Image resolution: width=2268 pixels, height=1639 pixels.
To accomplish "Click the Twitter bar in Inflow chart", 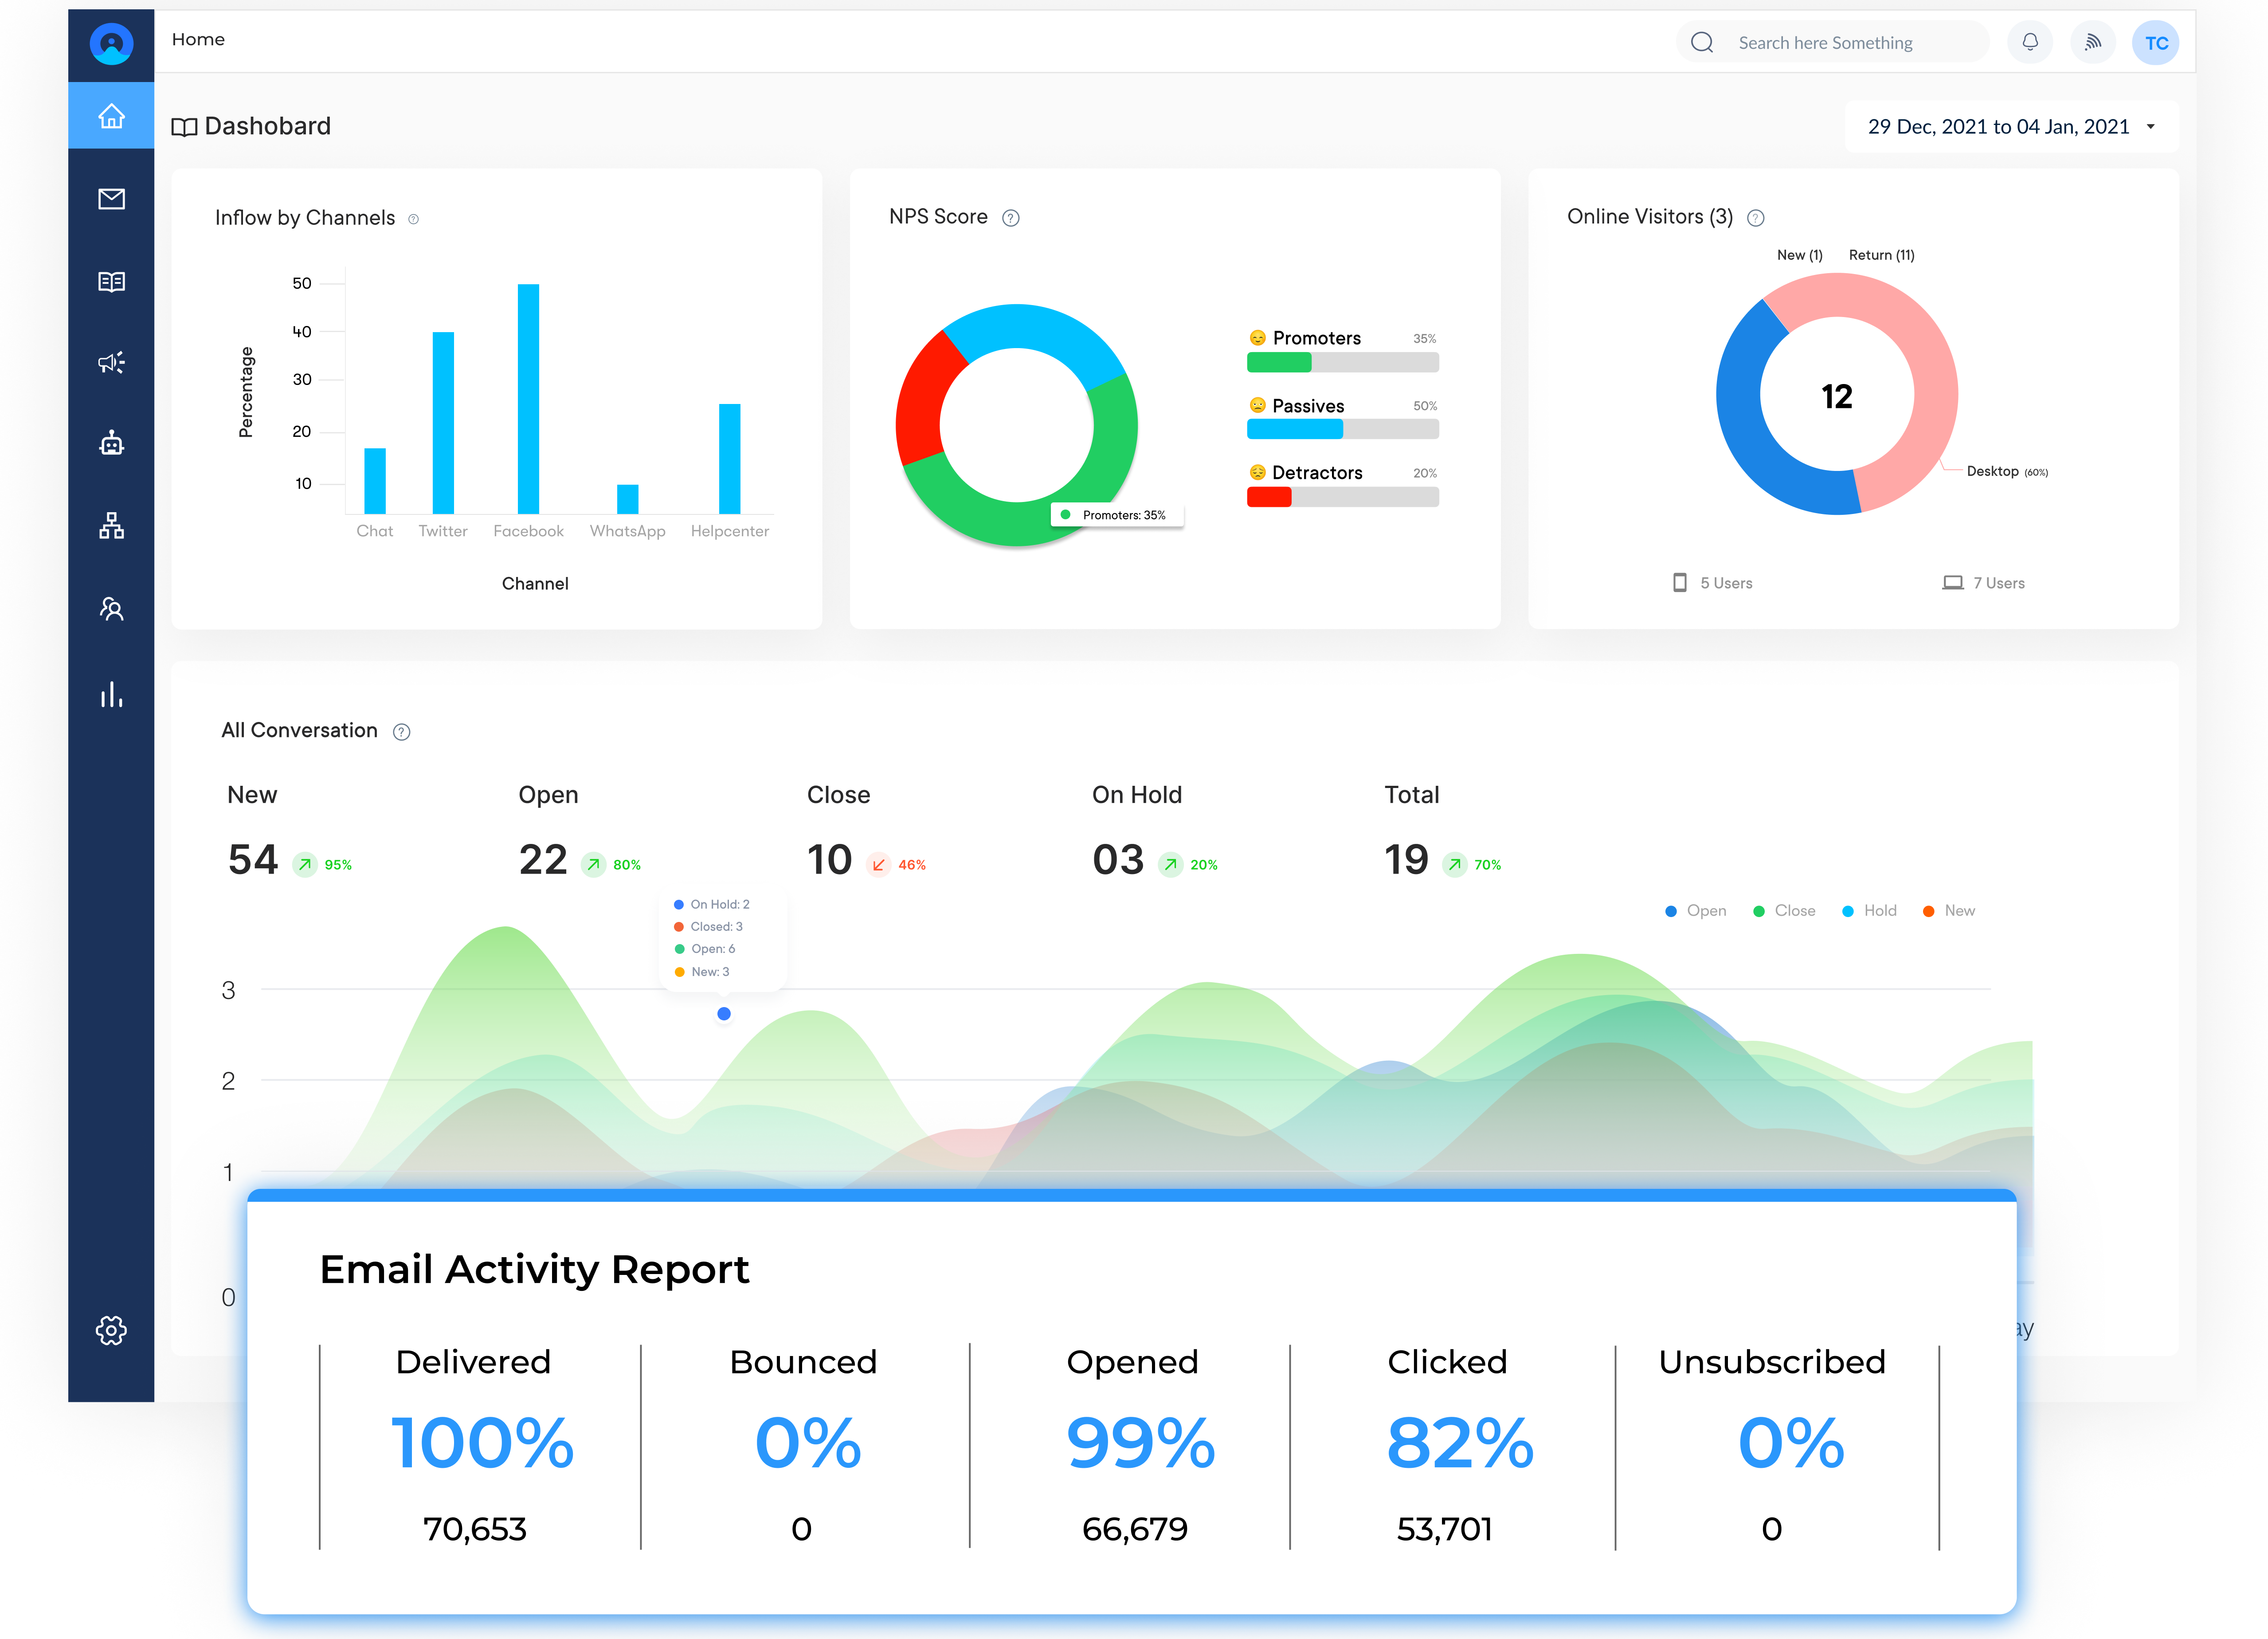I will pyautogui.click(x=443, y=423).
